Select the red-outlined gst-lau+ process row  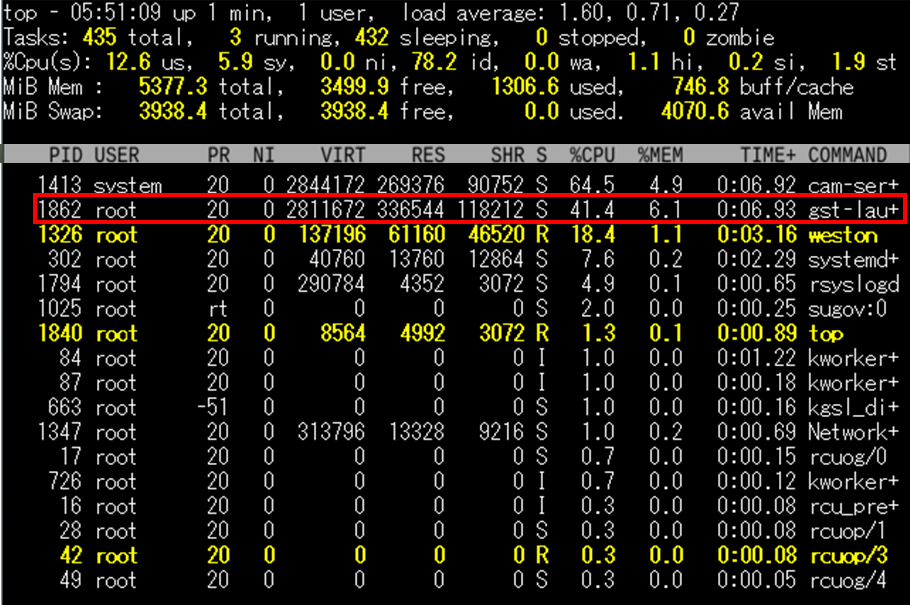click(468, 210)
